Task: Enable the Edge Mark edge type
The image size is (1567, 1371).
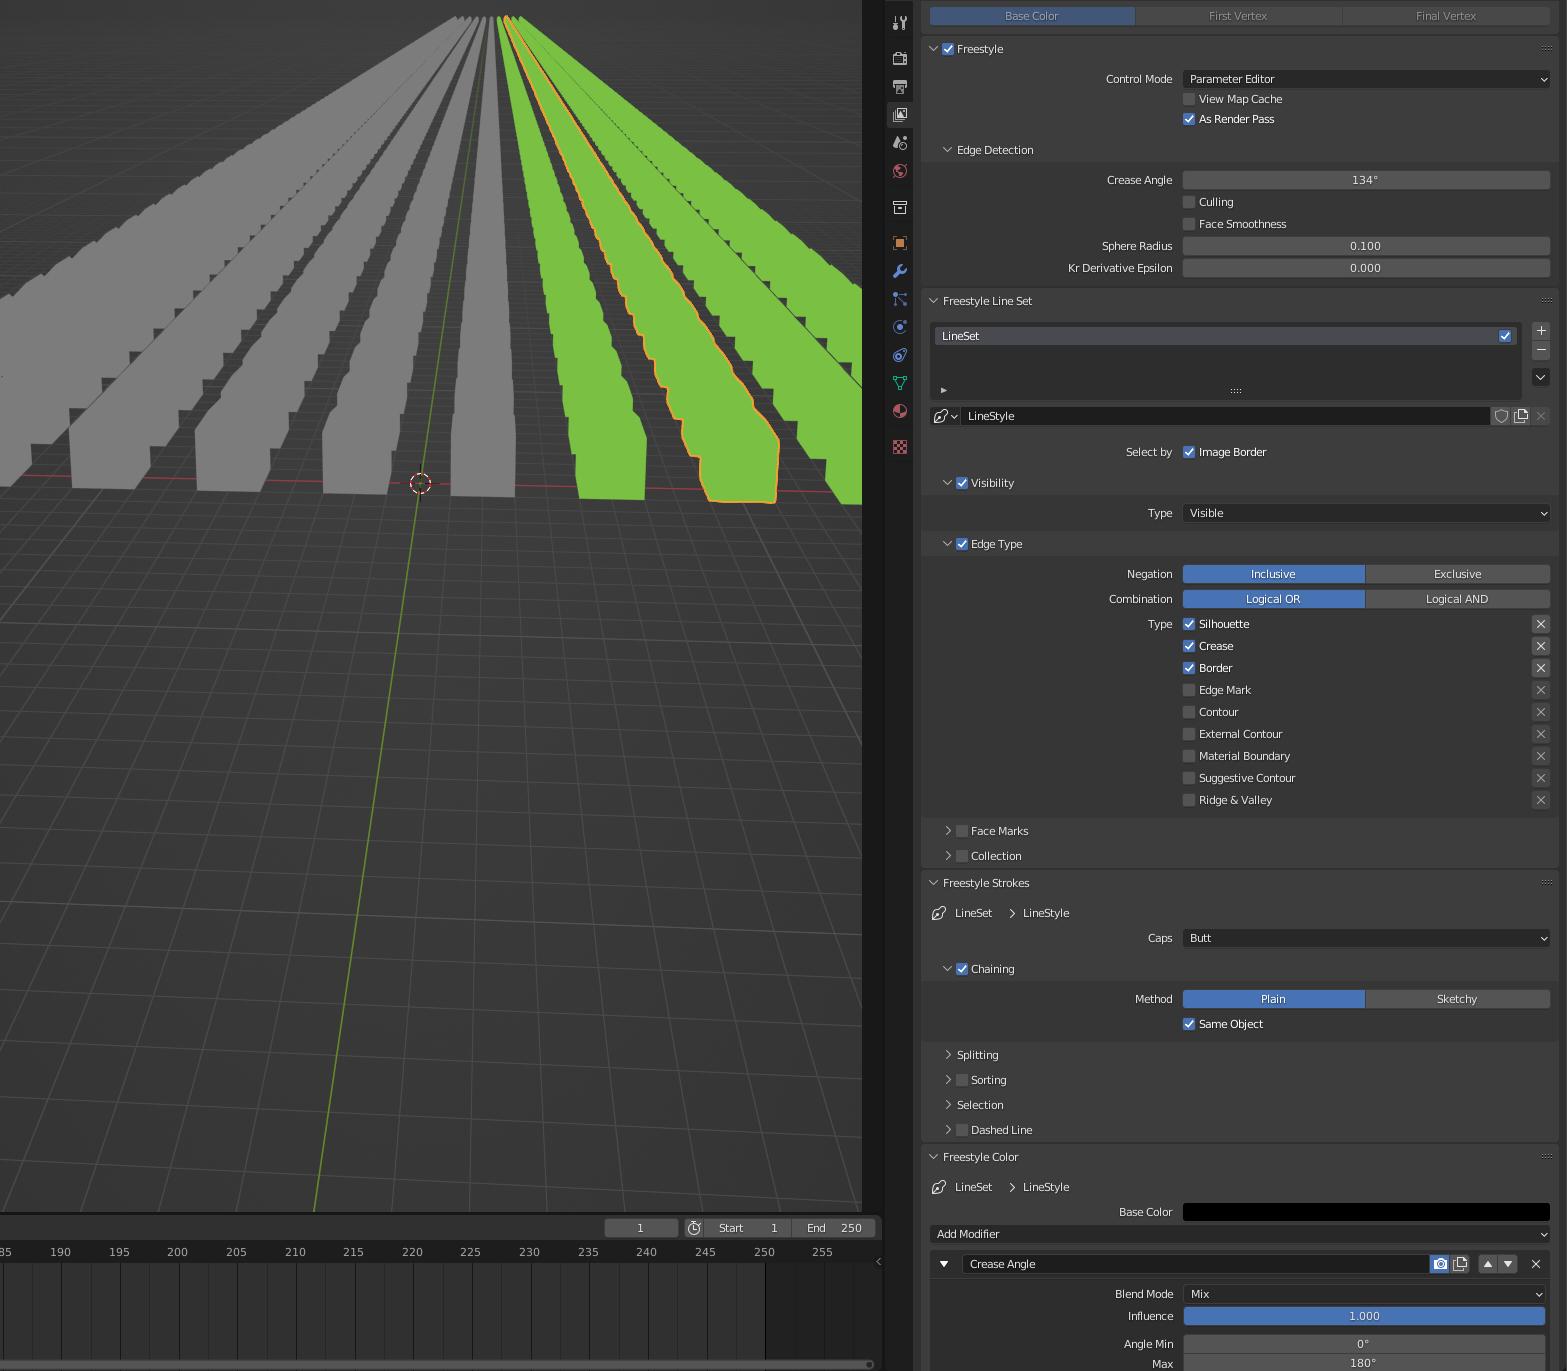Action: coord(1189,690)
